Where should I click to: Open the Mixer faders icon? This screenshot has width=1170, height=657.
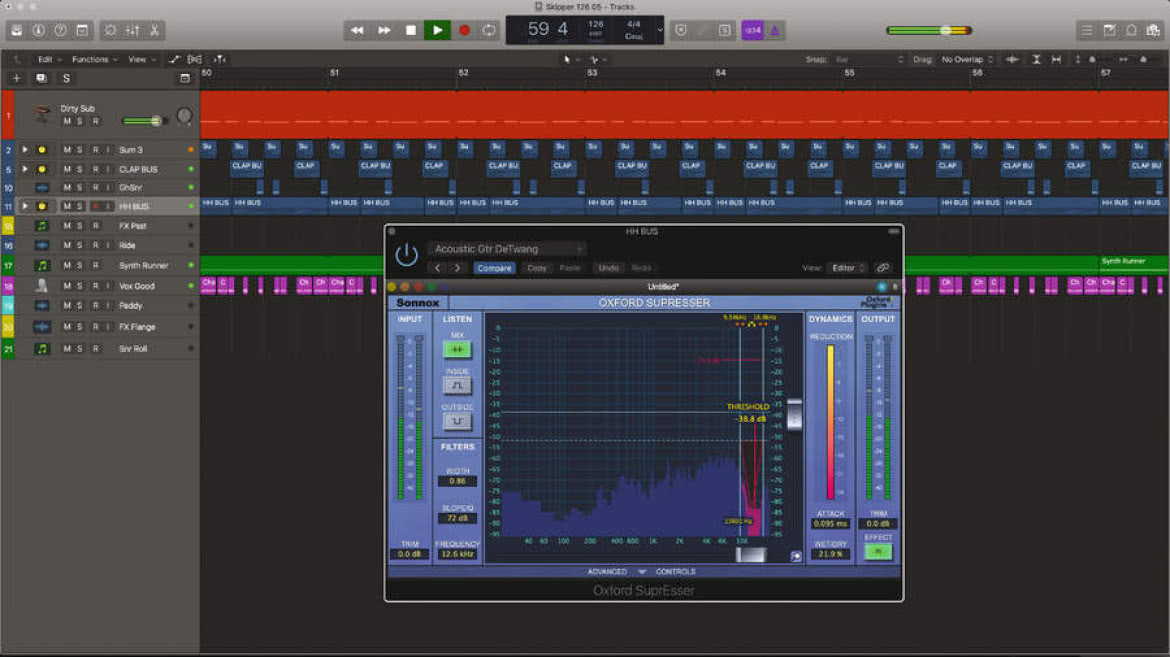[x=132, y=31]
